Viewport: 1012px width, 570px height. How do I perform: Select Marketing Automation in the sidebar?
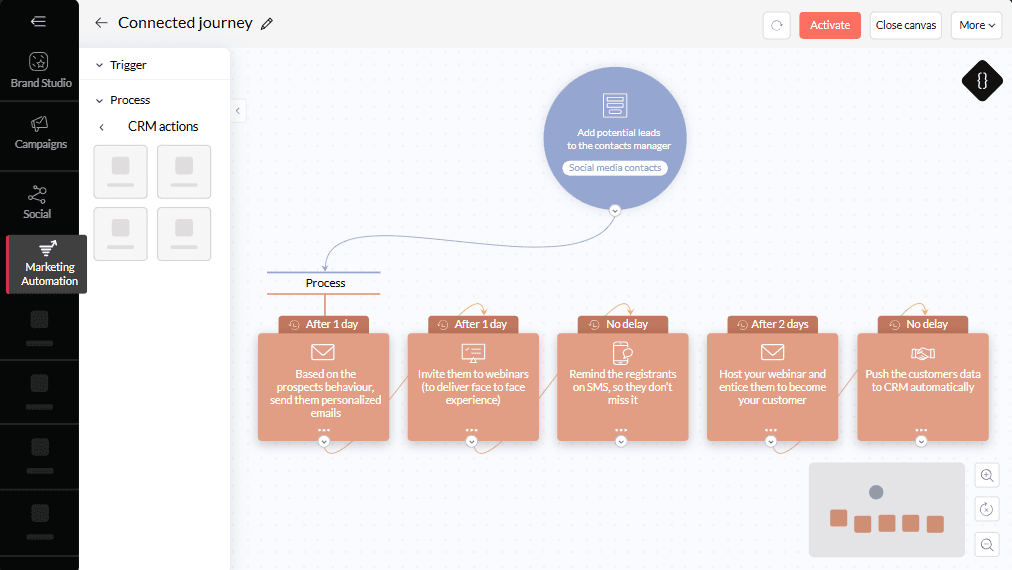pyautogui.click(x=48, y=264)
